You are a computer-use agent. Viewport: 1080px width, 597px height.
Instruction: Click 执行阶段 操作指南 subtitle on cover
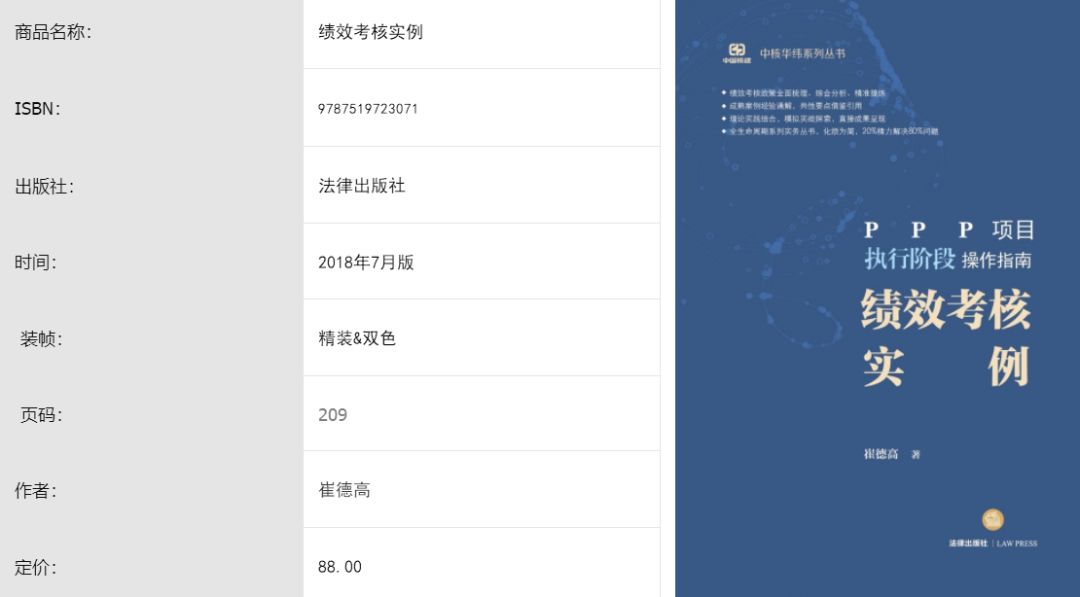click(x=947, y=260)
